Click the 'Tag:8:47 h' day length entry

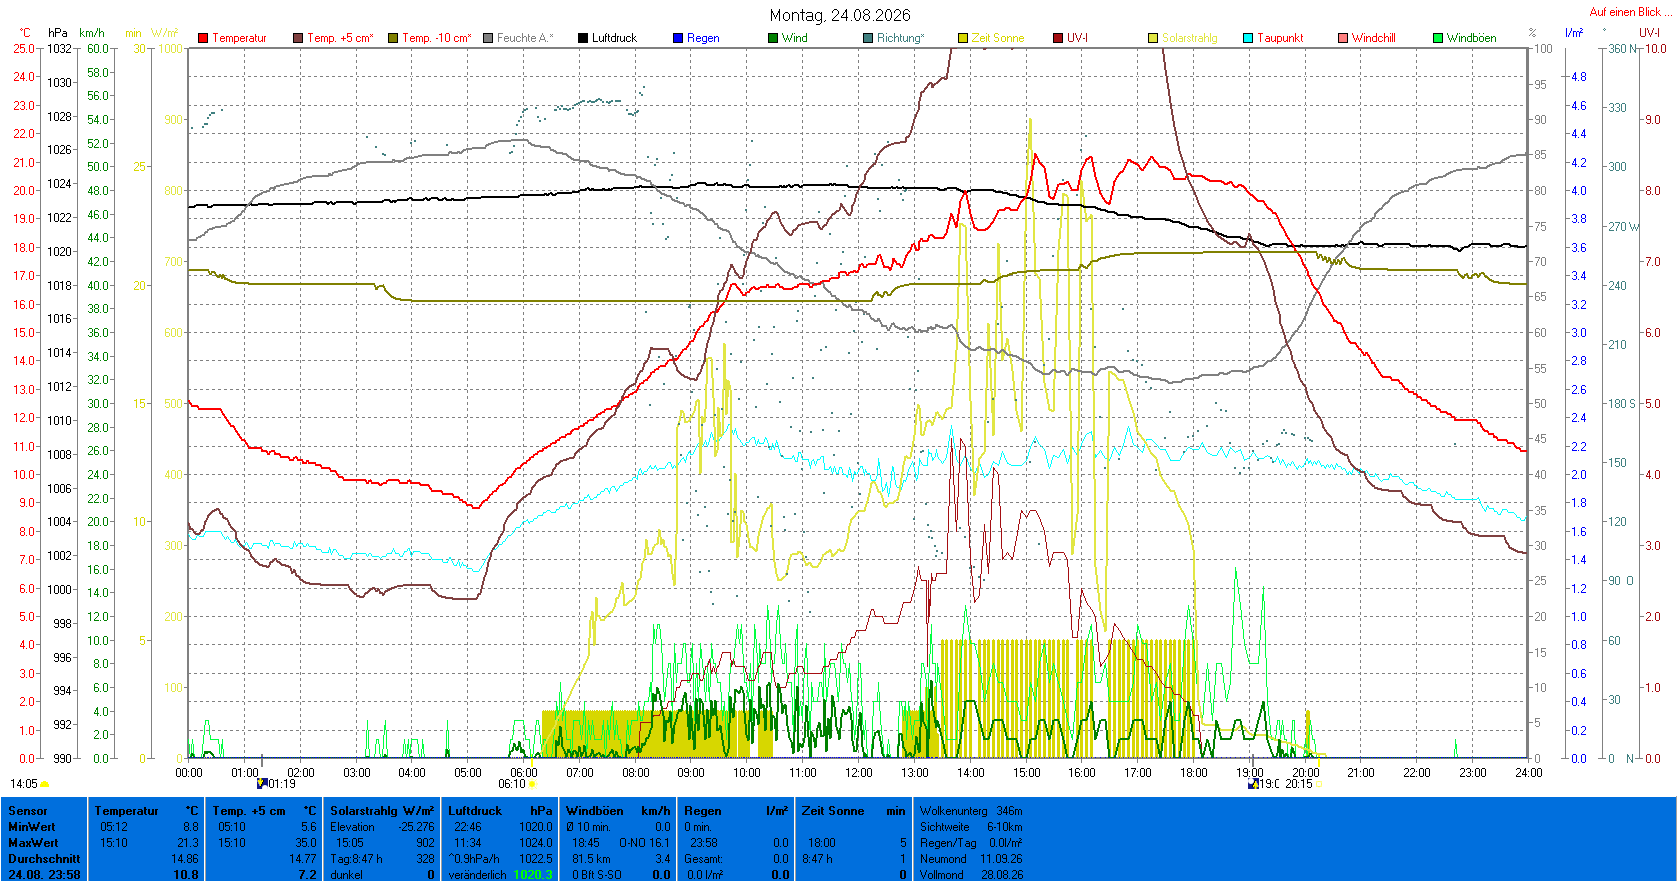356,859
